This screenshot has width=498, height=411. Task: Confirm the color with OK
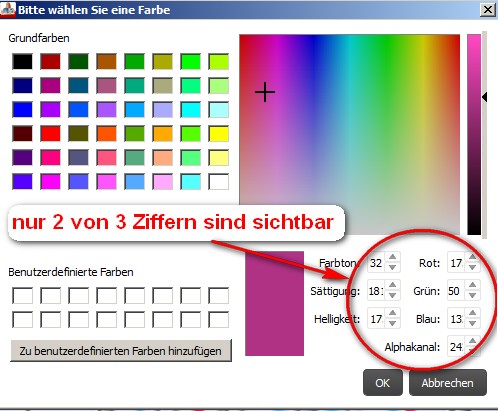pos(382,383)
